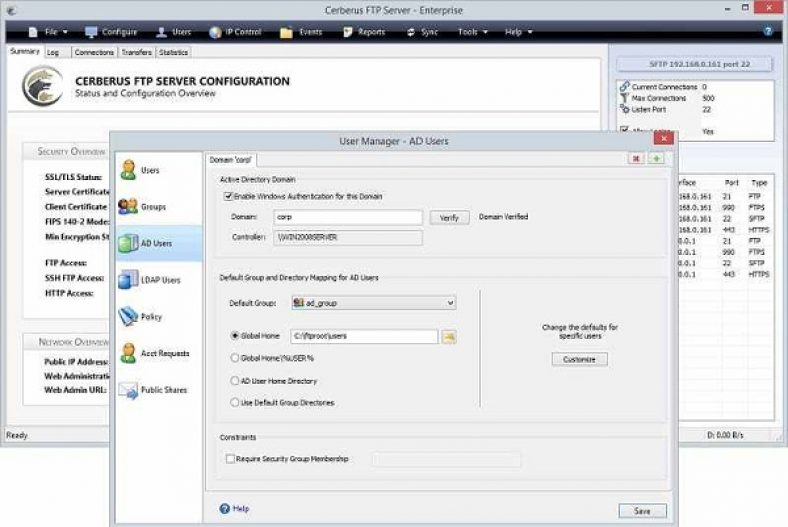
Task: Click the Save button
Action: [642, 511]
